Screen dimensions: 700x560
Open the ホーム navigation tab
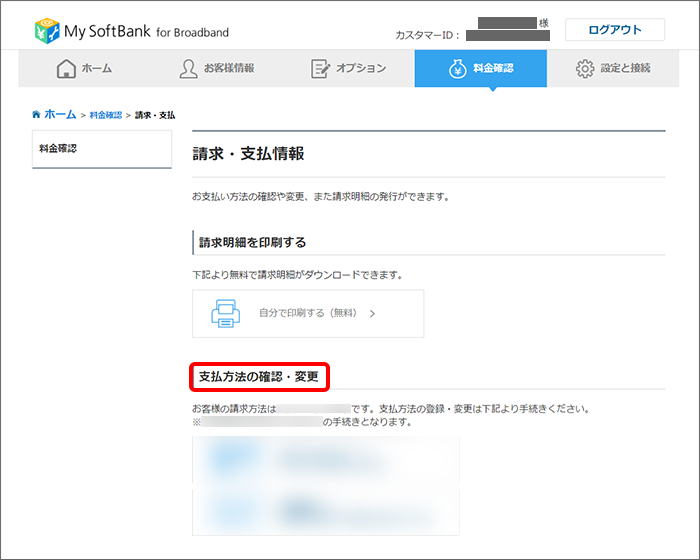84,68
